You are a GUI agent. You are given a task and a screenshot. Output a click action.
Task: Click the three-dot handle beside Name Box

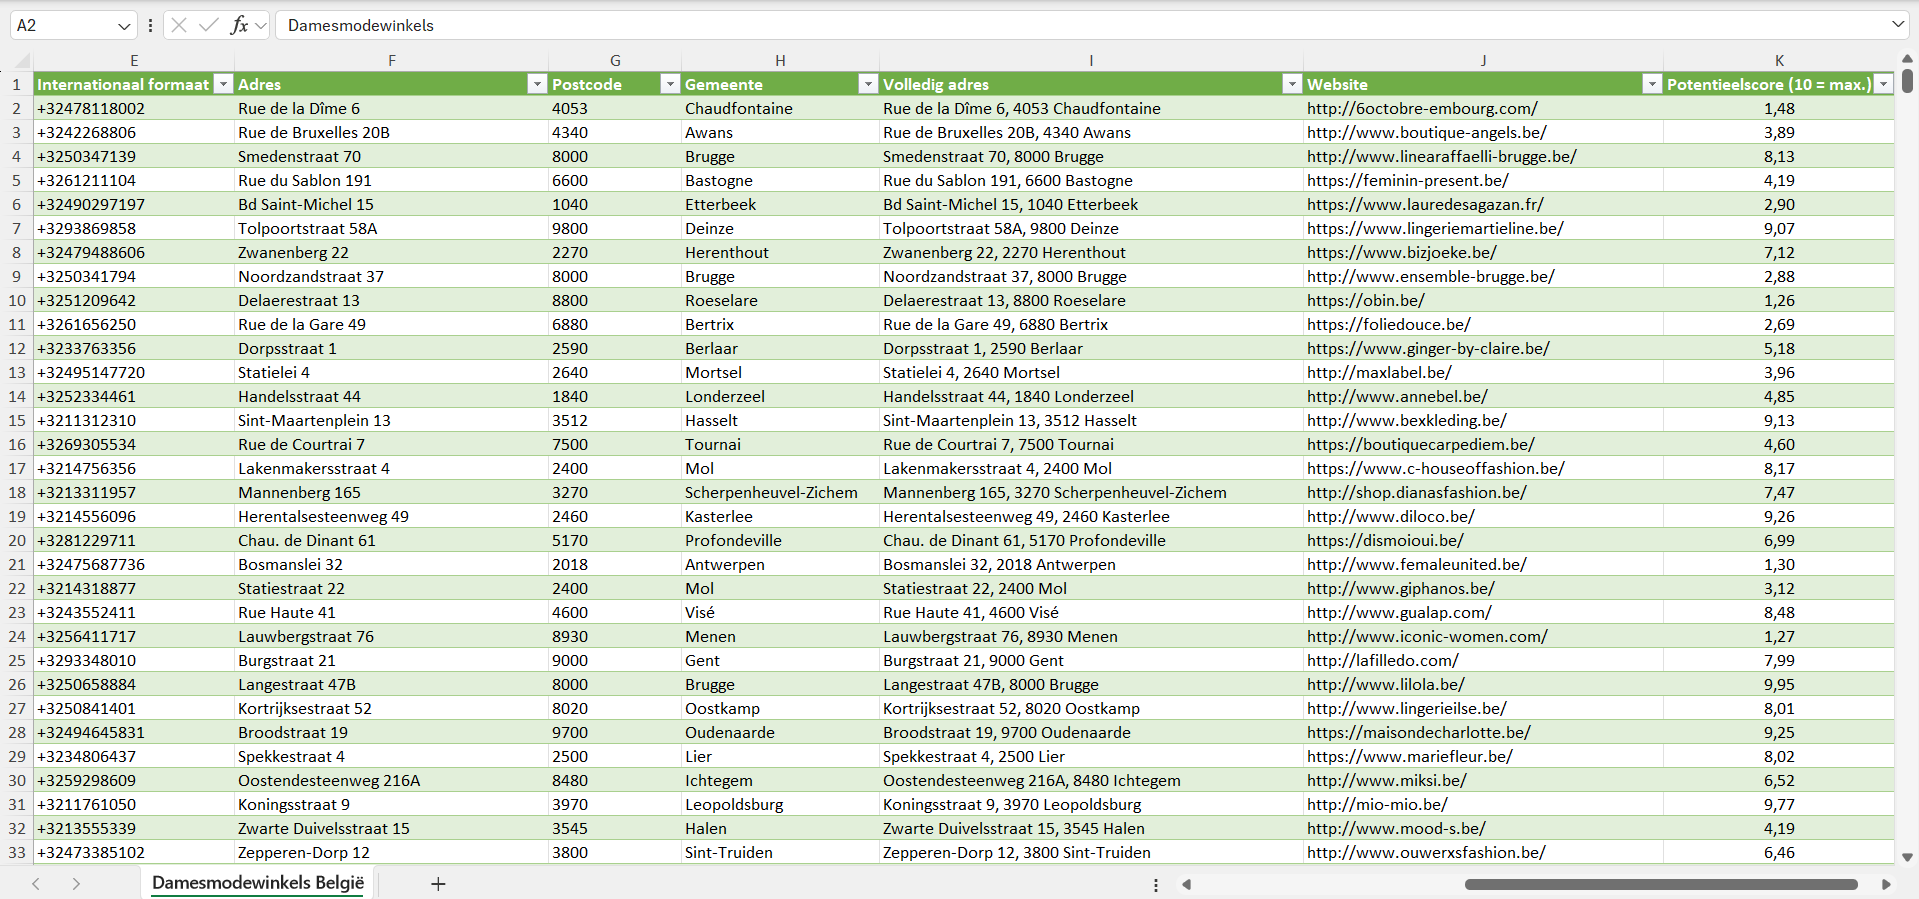[x=150, y=25]
